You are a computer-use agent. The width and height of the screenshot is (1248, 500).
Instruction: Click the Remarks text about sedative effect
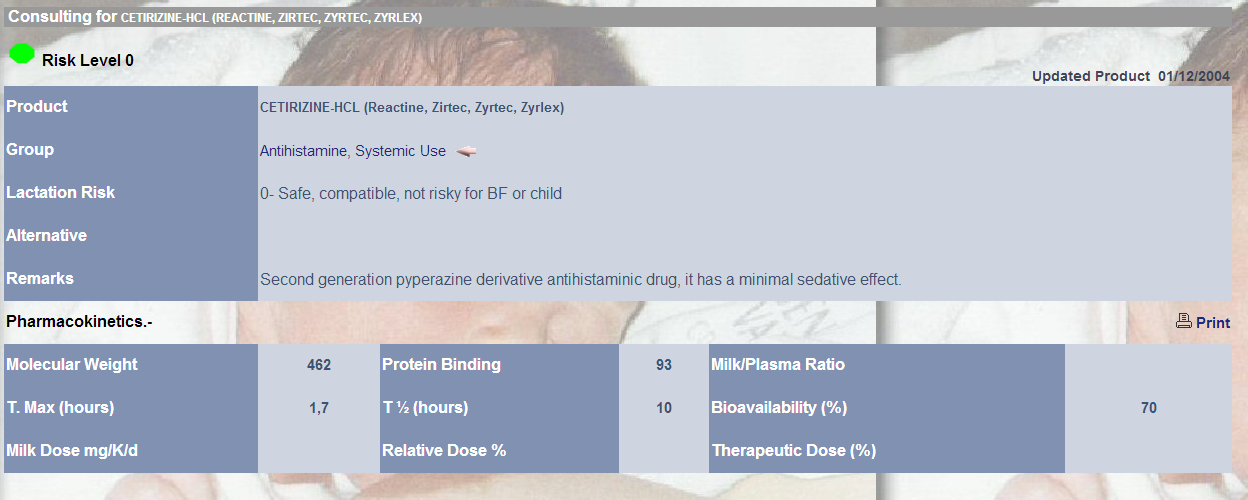click(581, 280)
